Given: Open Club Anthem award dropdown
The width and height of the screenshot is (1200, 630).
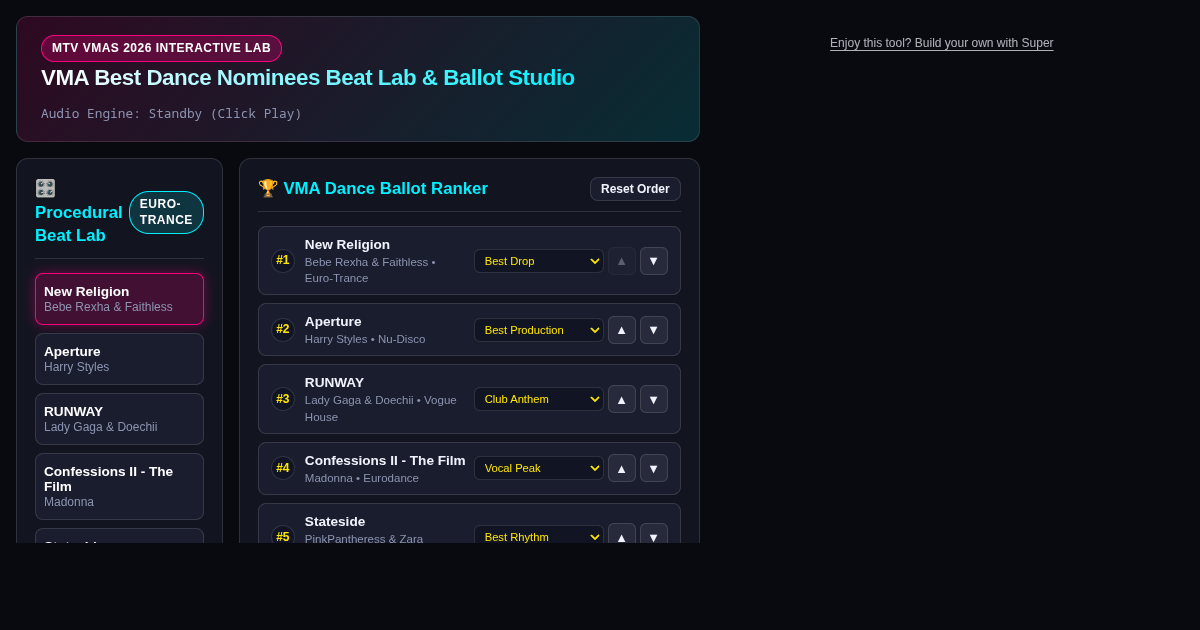Looking at the screenshot, I should 539,399.
